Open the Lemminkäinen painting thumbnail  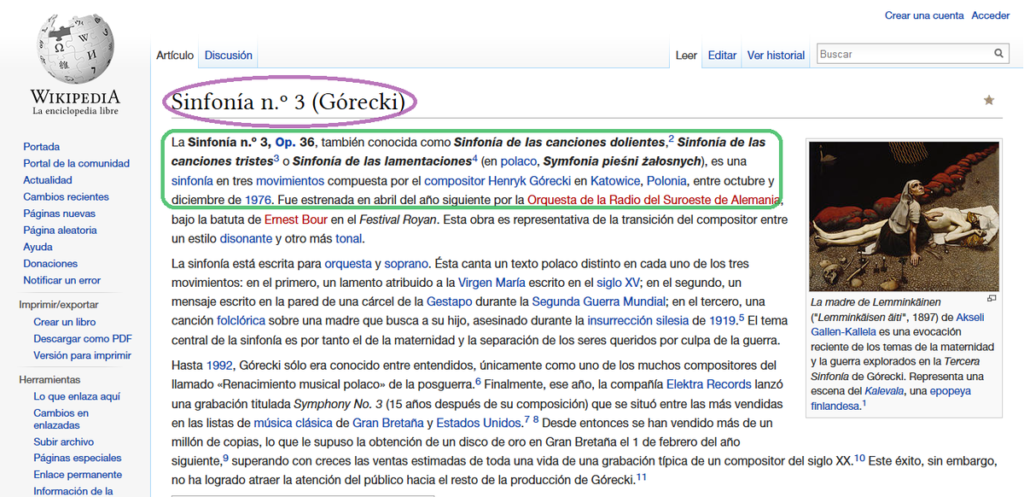click(x=903, y=212)
